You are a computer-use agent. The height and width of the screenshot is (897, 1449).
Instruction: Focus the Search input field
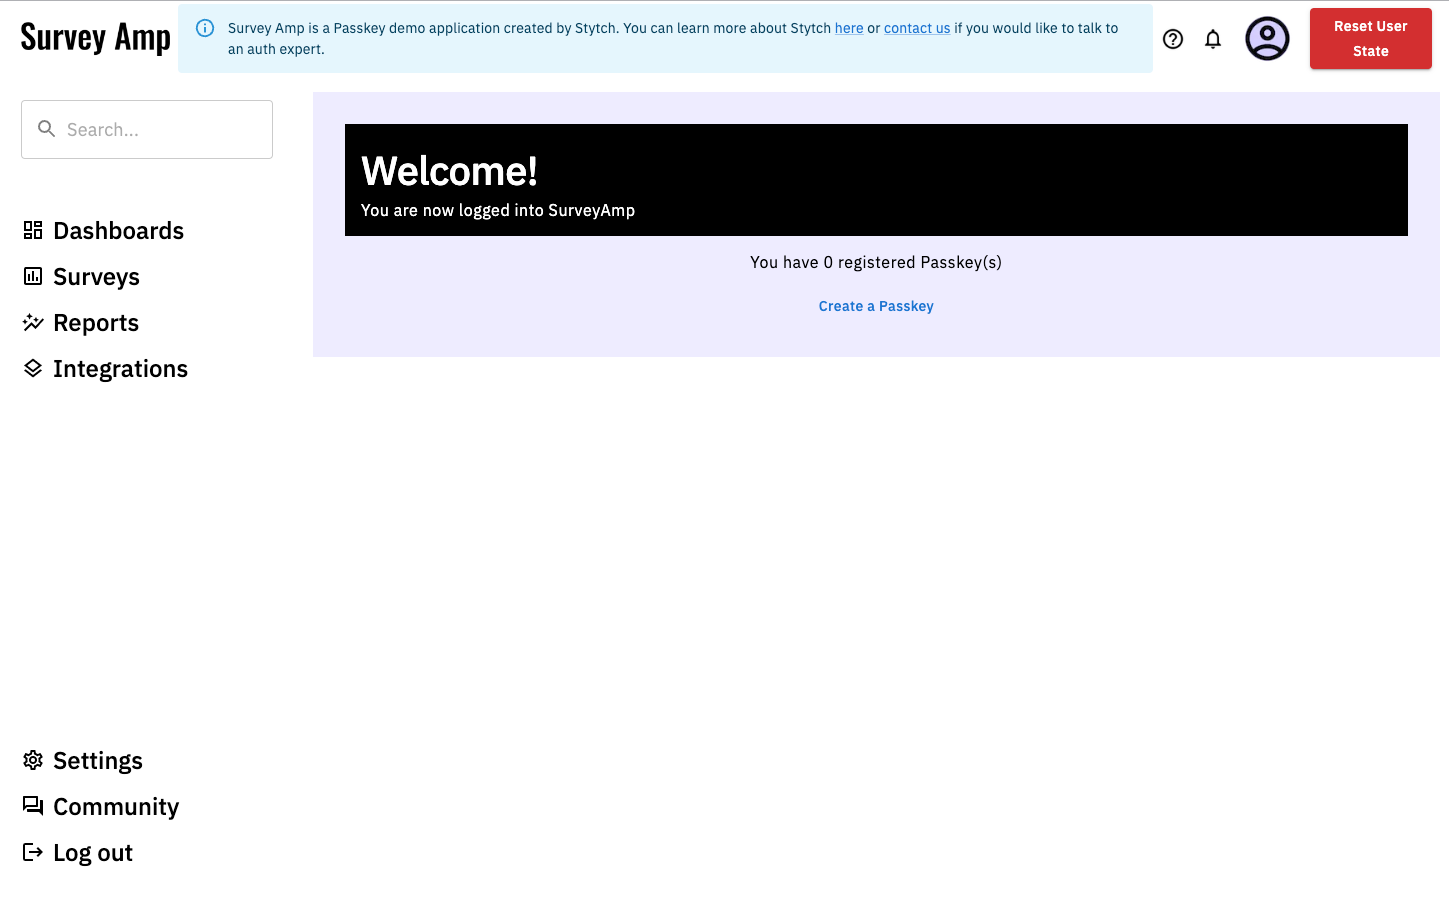pyautogui.click(x=147, y=129)
